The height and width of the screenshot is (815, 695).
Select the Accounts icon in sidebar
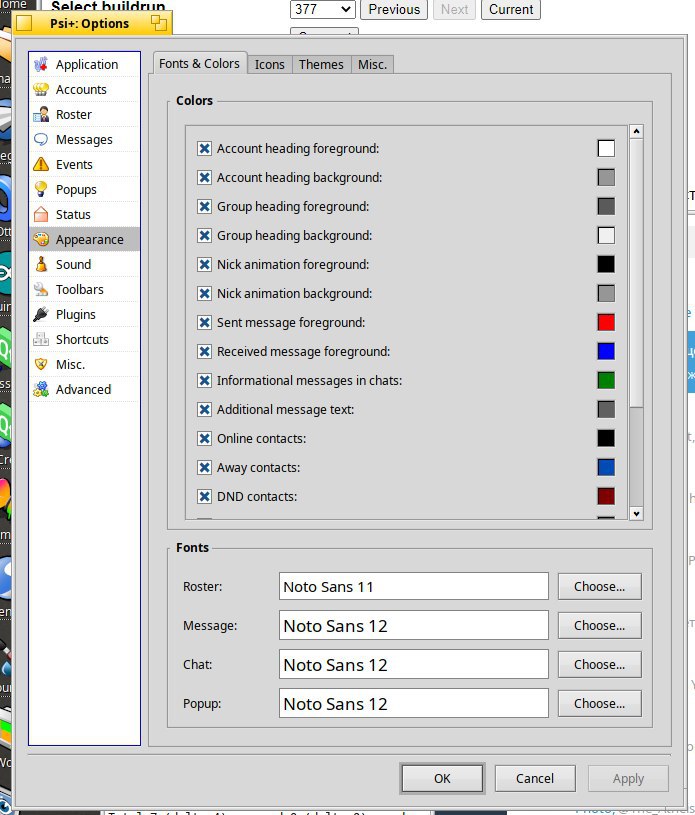point(41,89)
